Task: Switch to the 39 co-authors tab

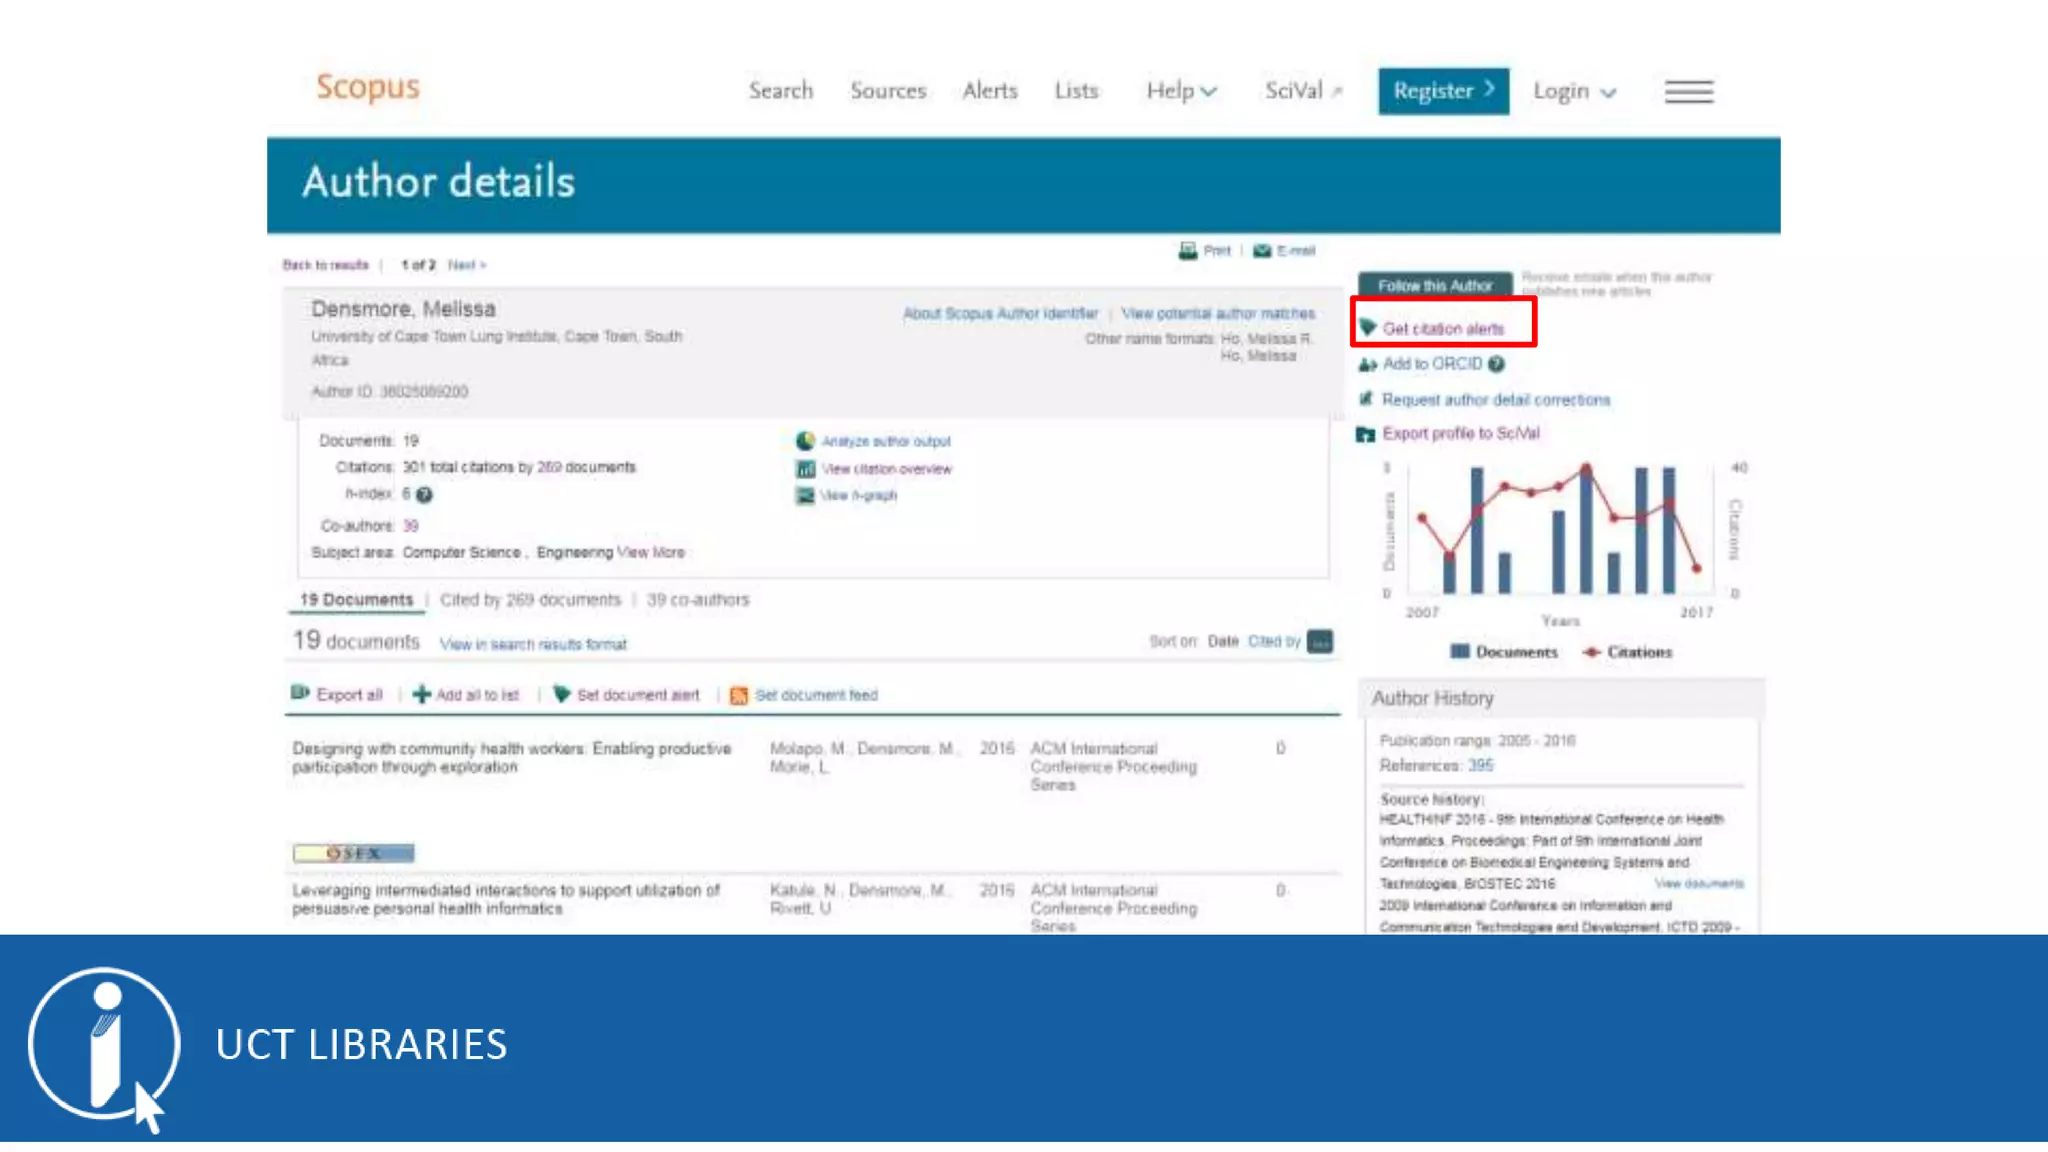Action: pos(697,600)
